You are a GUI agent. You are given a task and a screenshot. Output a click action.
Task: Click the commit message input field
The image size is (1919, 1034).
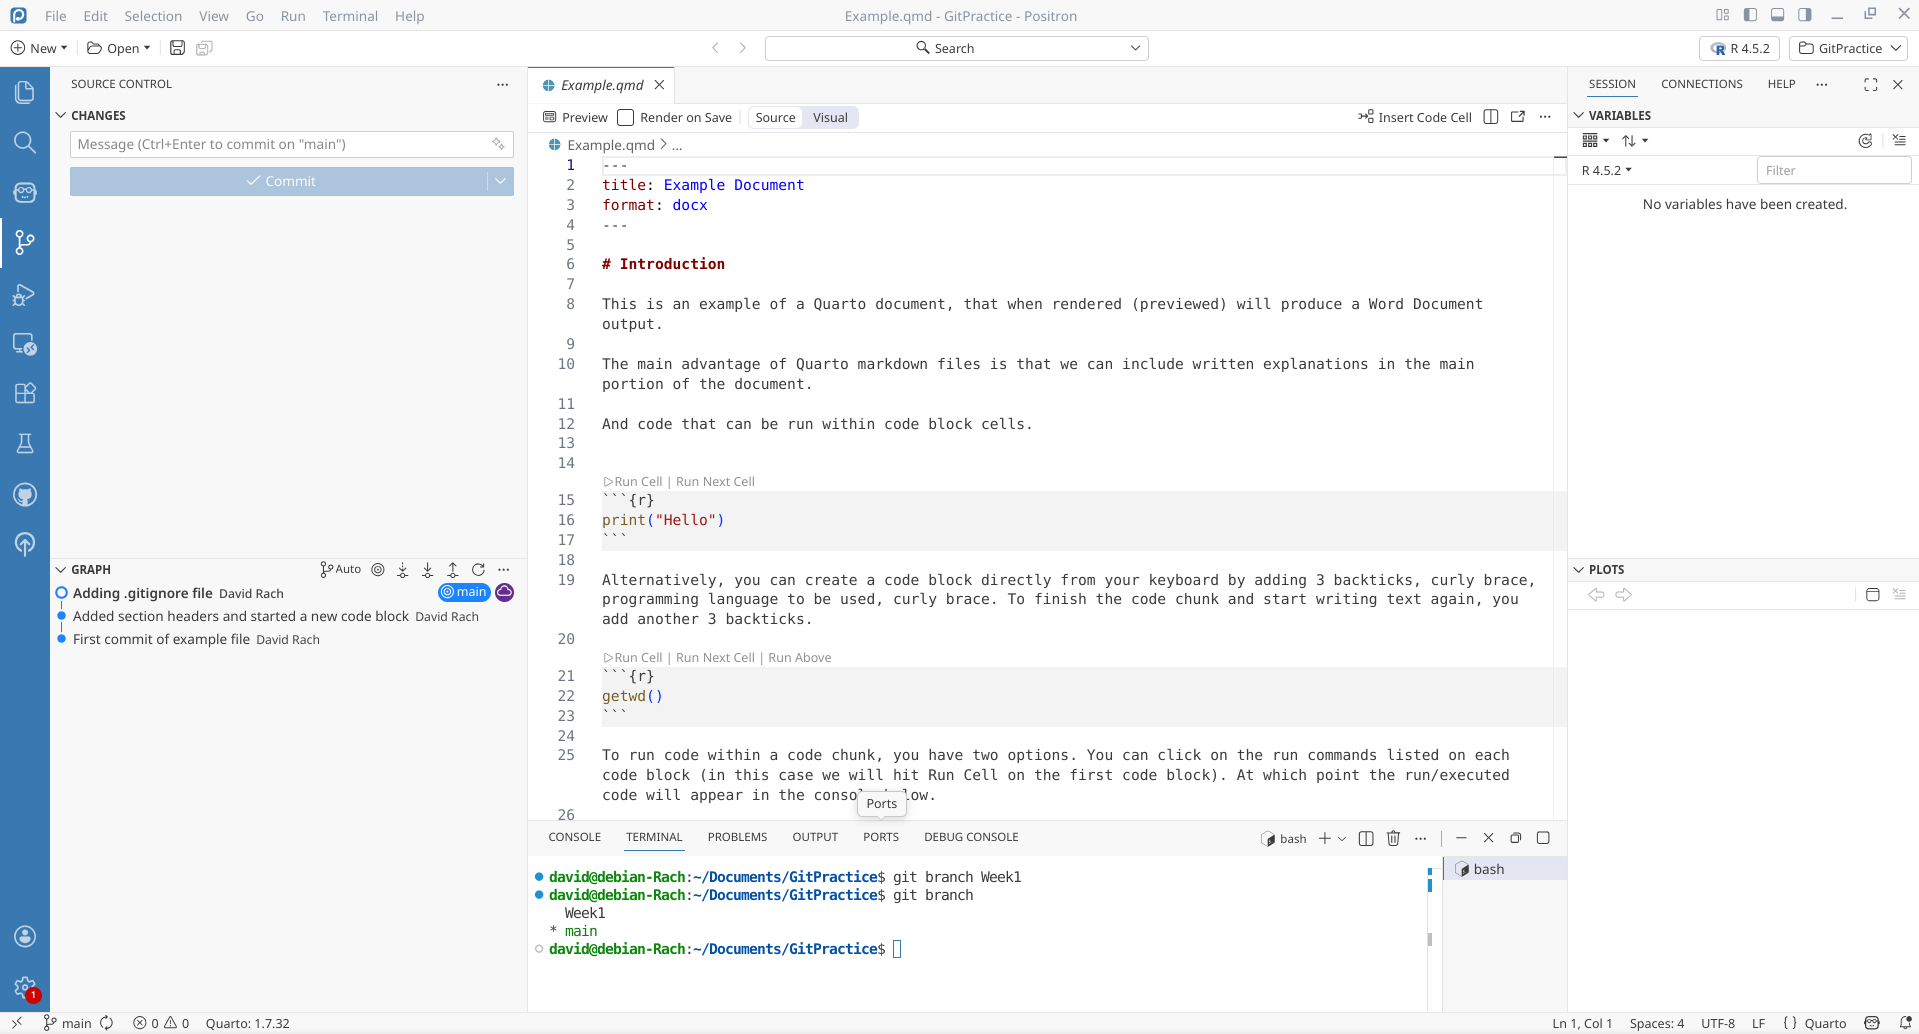(x=280, y=145)
